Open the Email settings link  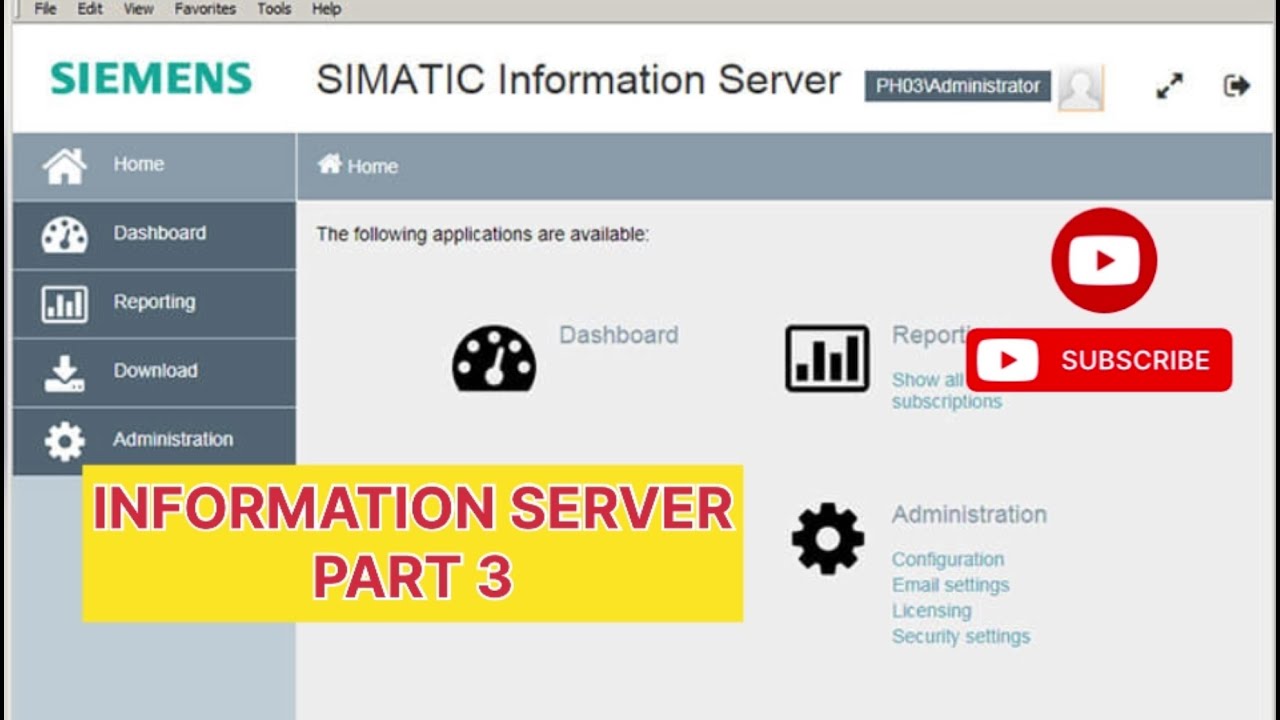click(951, 585)
